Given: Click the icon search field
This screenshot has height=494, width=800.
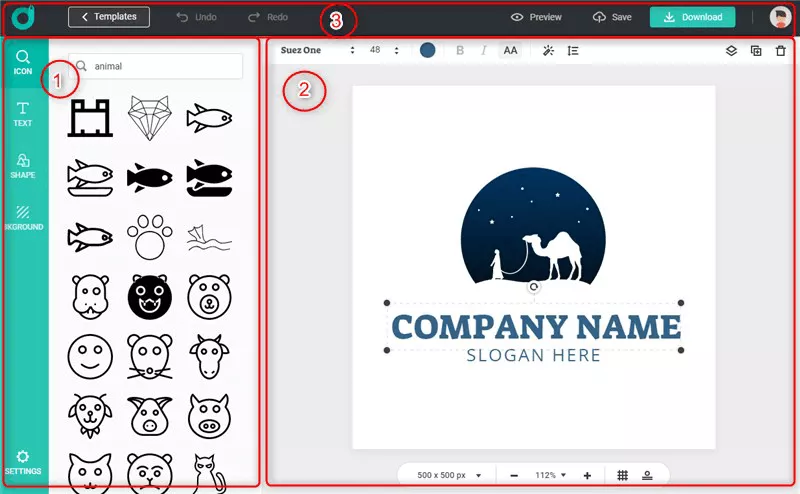Looking at the screenshot, I should (160, 67).
